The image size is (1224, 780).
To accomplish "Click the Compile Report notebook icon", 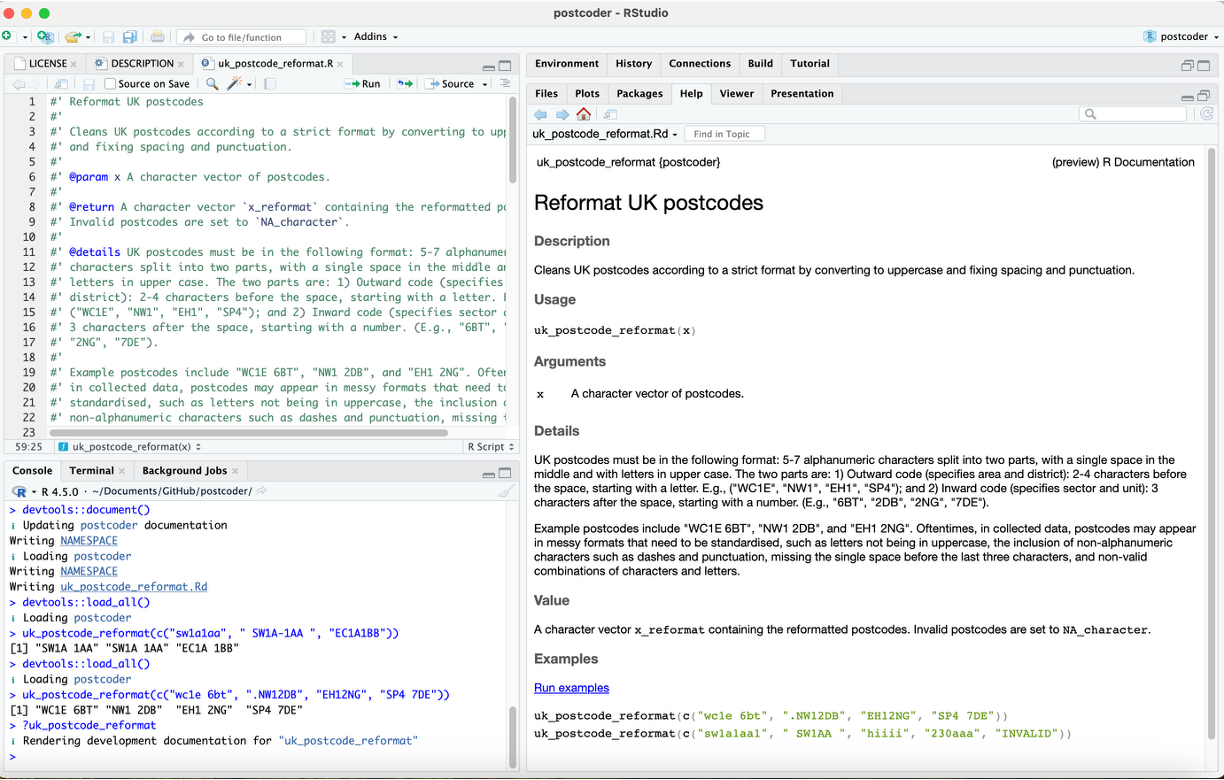I will click(270, 84).
